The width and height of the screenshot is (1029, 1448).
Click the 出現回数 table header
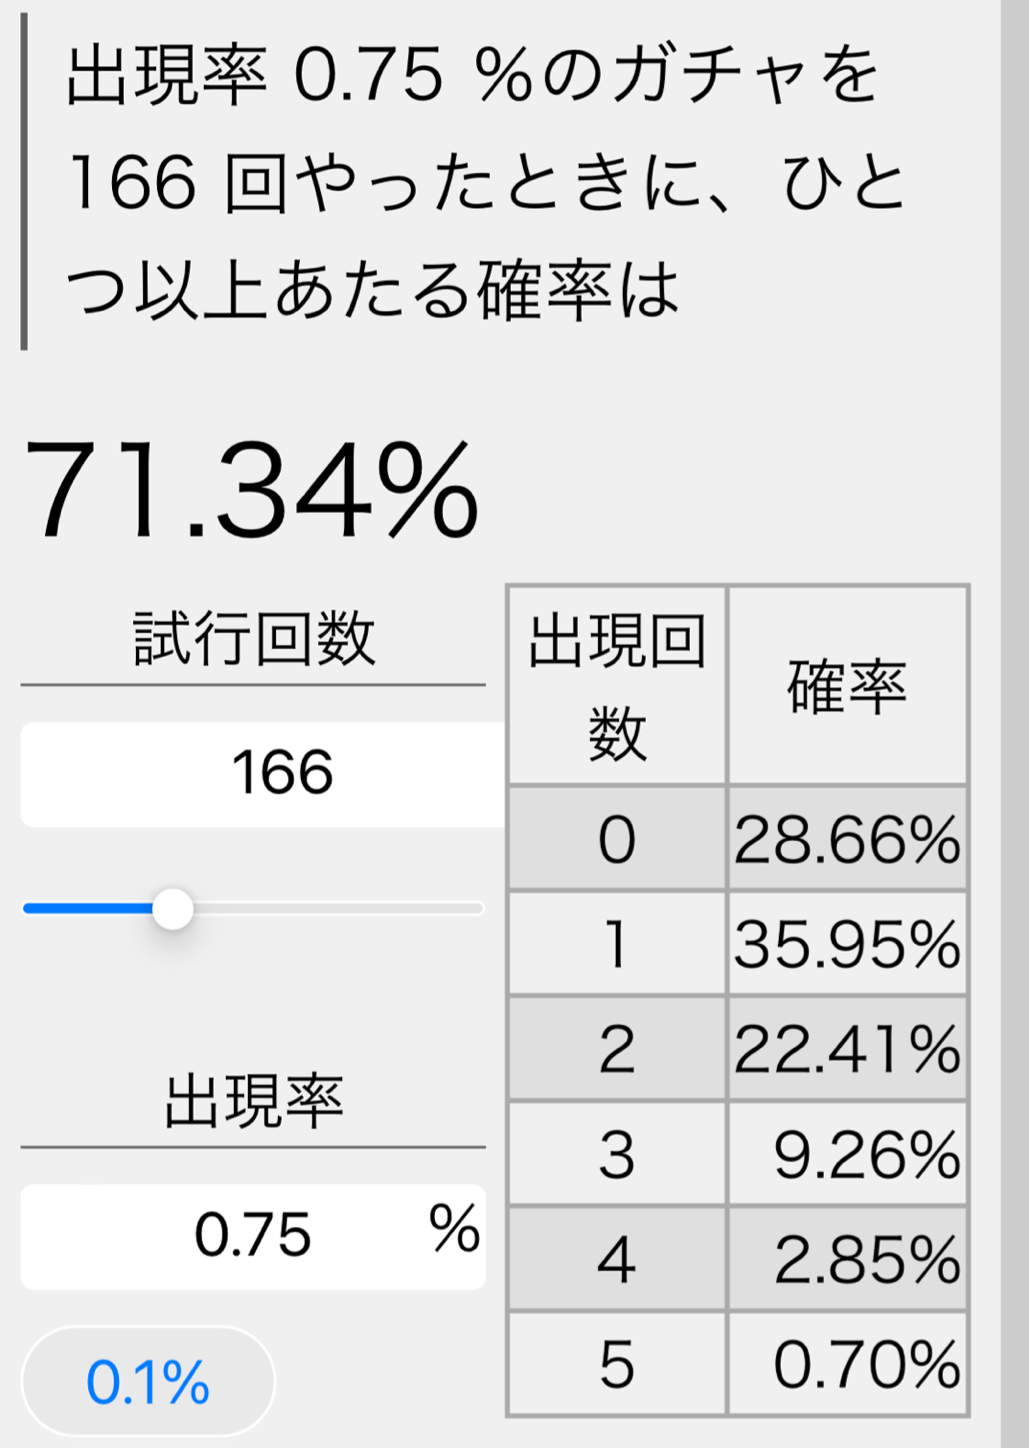pyautogui.click(x=617, y=686)
